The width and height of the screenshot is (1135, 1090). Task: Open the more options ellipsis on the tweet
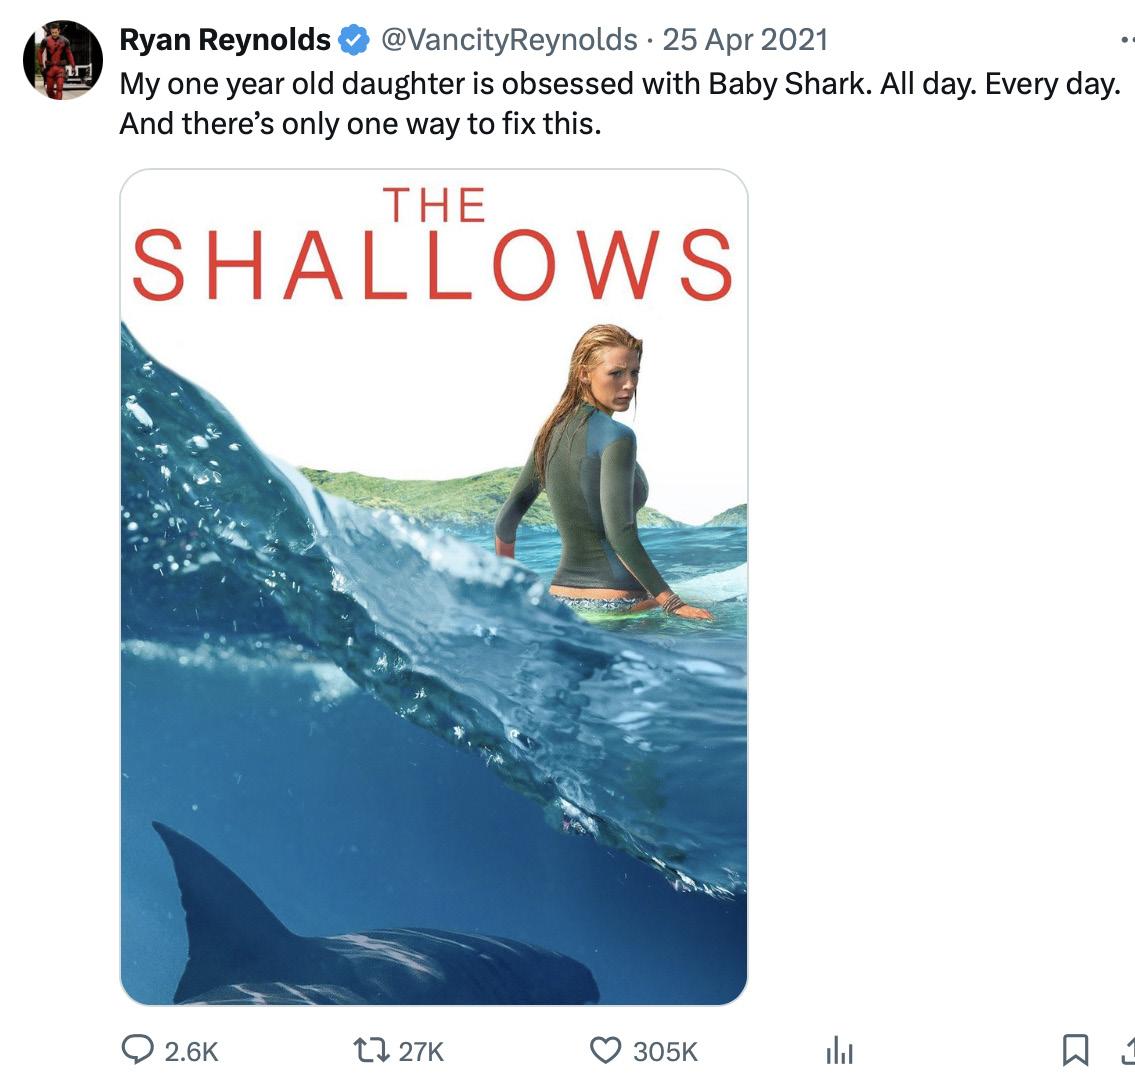pyautogui.click(x=1126, y=40)
